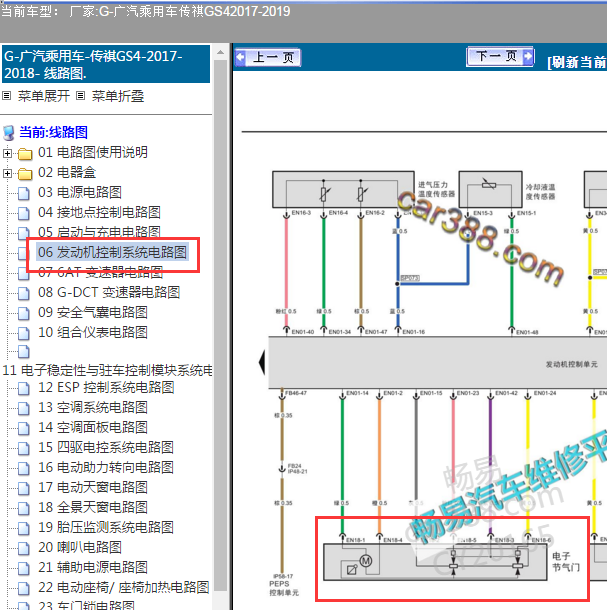Click the 菜单折叠 list icon
This screenshot has height=610, width=607.
coord(80,95)
